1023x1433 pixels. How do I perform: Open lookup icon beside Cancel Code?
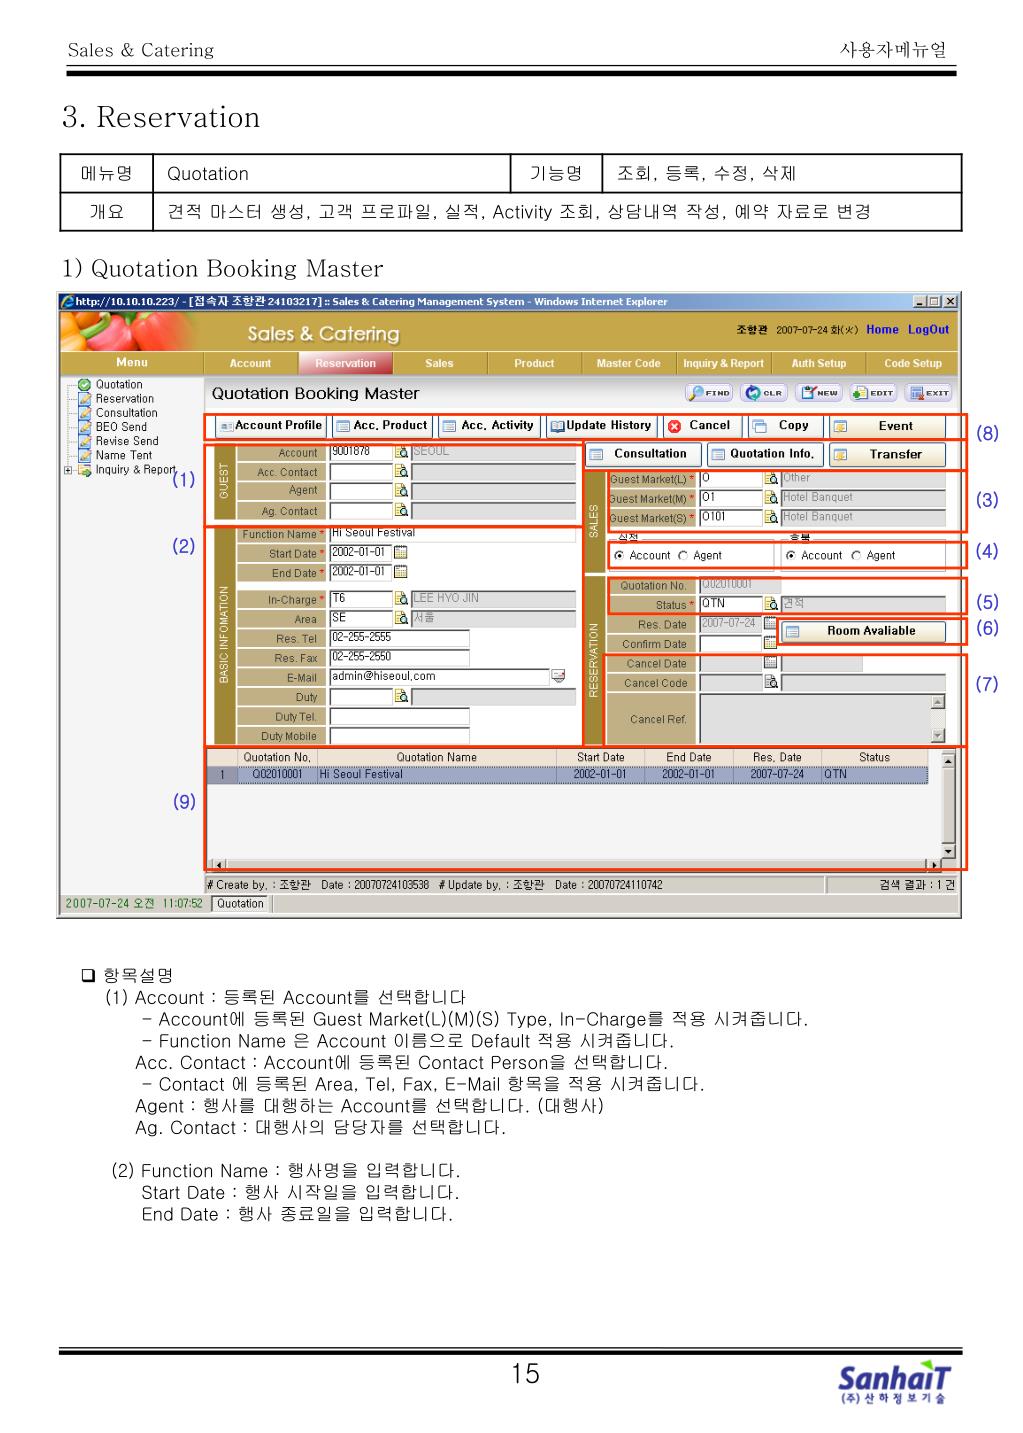pos(771,682)
